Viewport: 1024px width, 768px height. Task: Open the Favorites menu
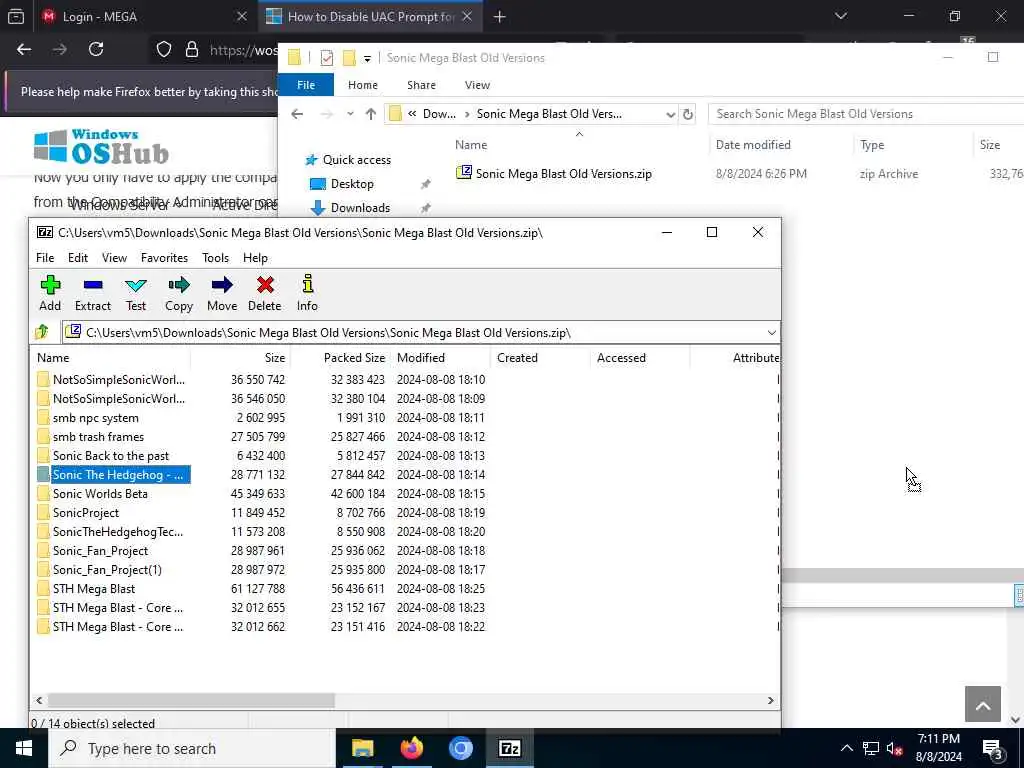pyautogui.click(x=165, y=258)
